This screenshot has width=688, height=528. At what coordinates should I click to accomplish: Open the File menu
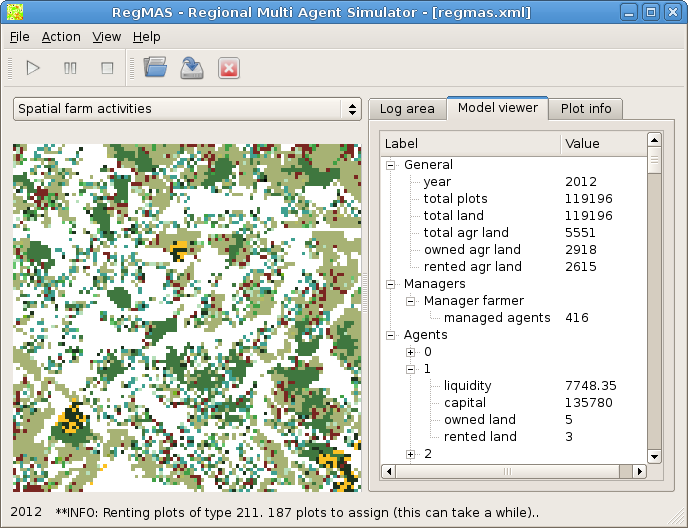click(20, 37)
